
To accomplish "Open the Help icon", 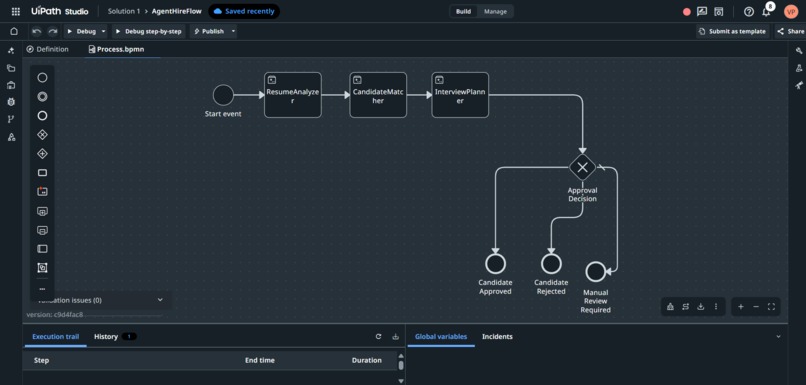I will pyautogui.click(x=749, y=11).
